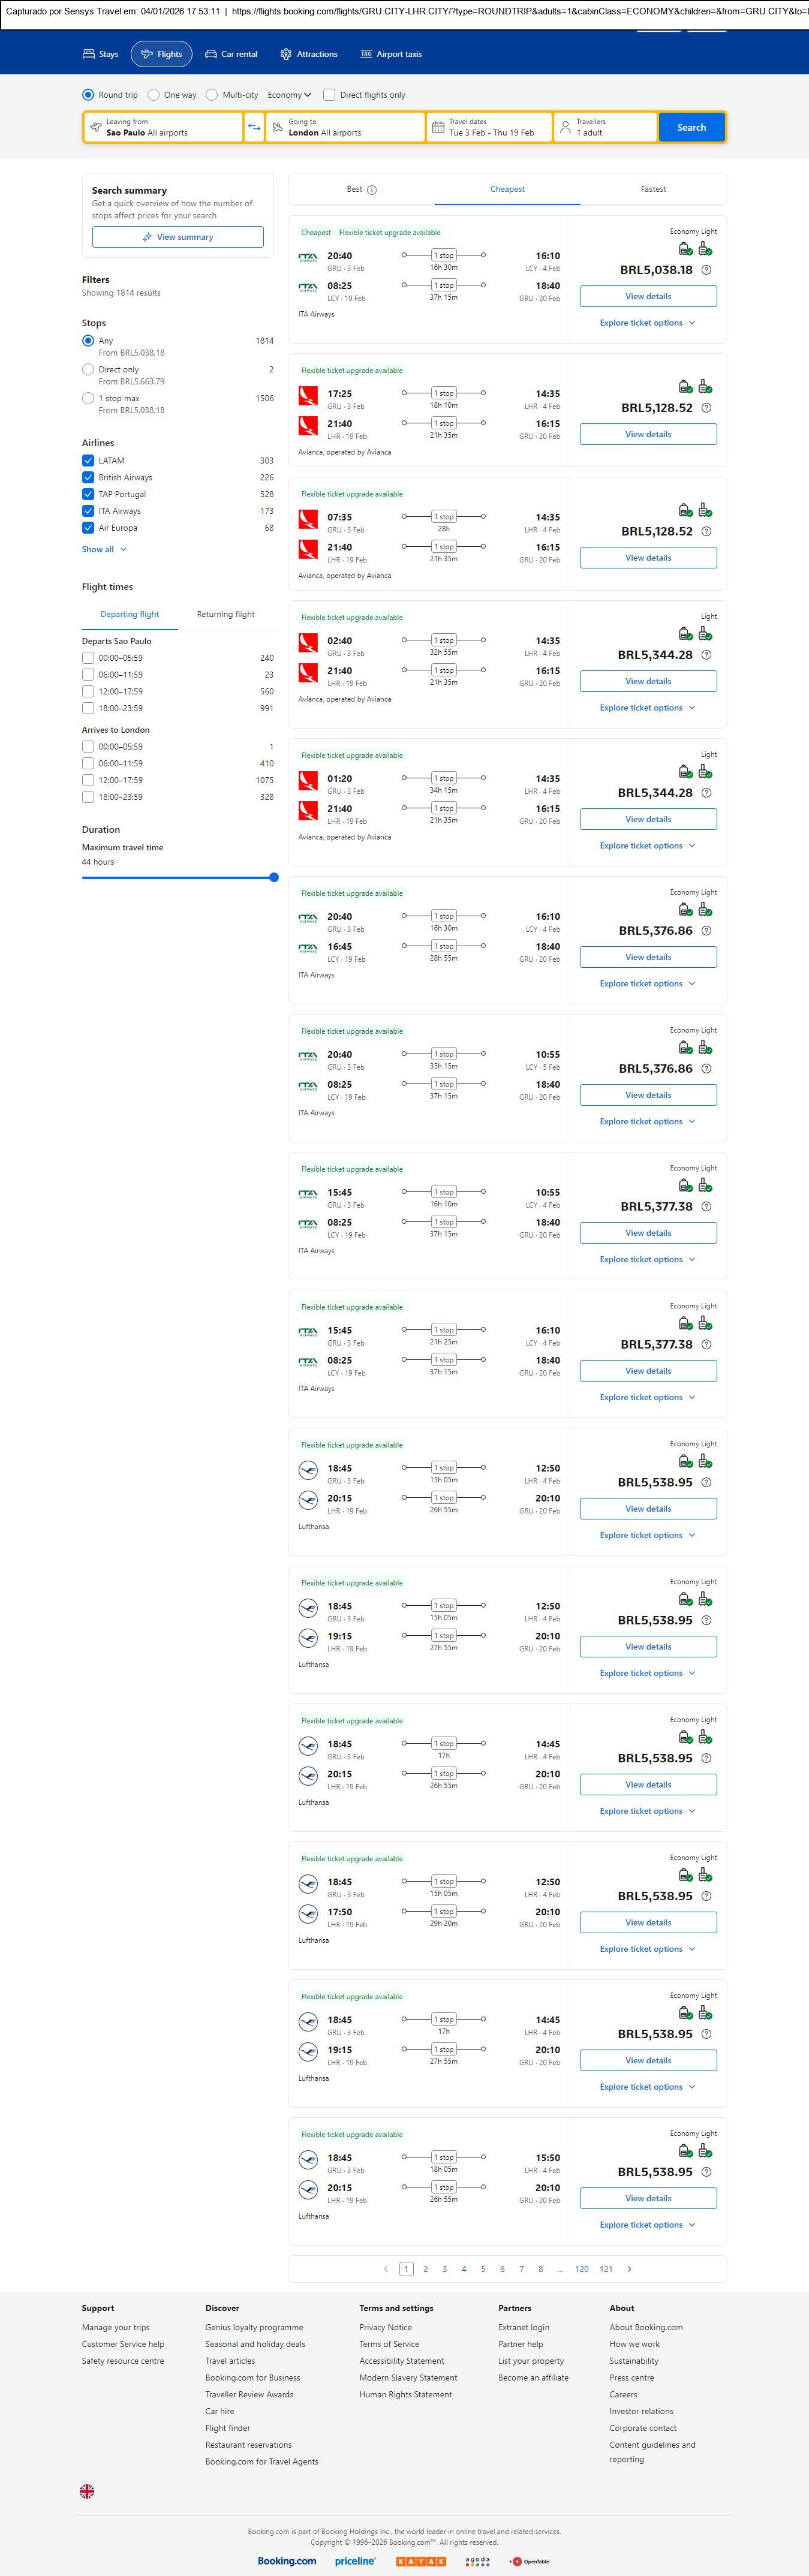Click the UK flag language icon in the footer
809x2576 pixels.
[87, 2491]
